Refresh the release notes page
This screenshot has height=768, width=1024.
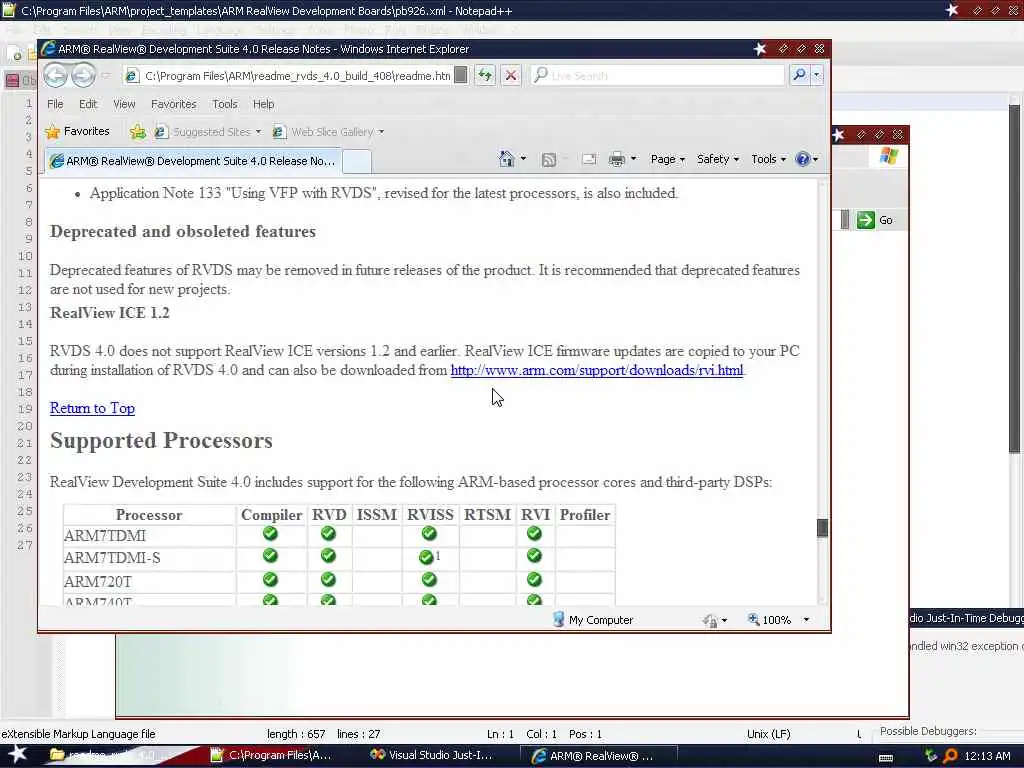pos(485,75)
